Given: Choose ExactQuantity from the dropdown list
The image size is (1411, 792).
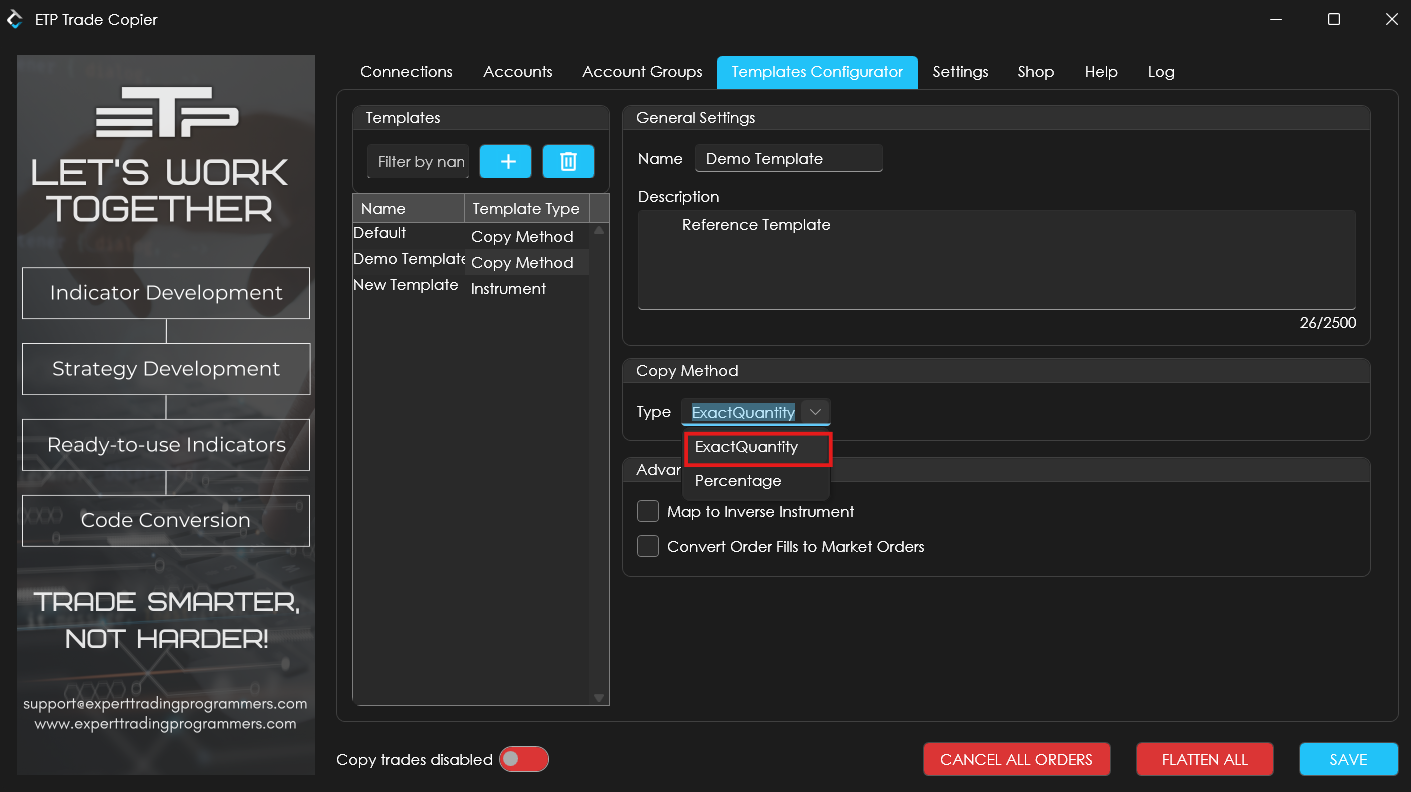Looking at the screenshot, I should [757, 447].
